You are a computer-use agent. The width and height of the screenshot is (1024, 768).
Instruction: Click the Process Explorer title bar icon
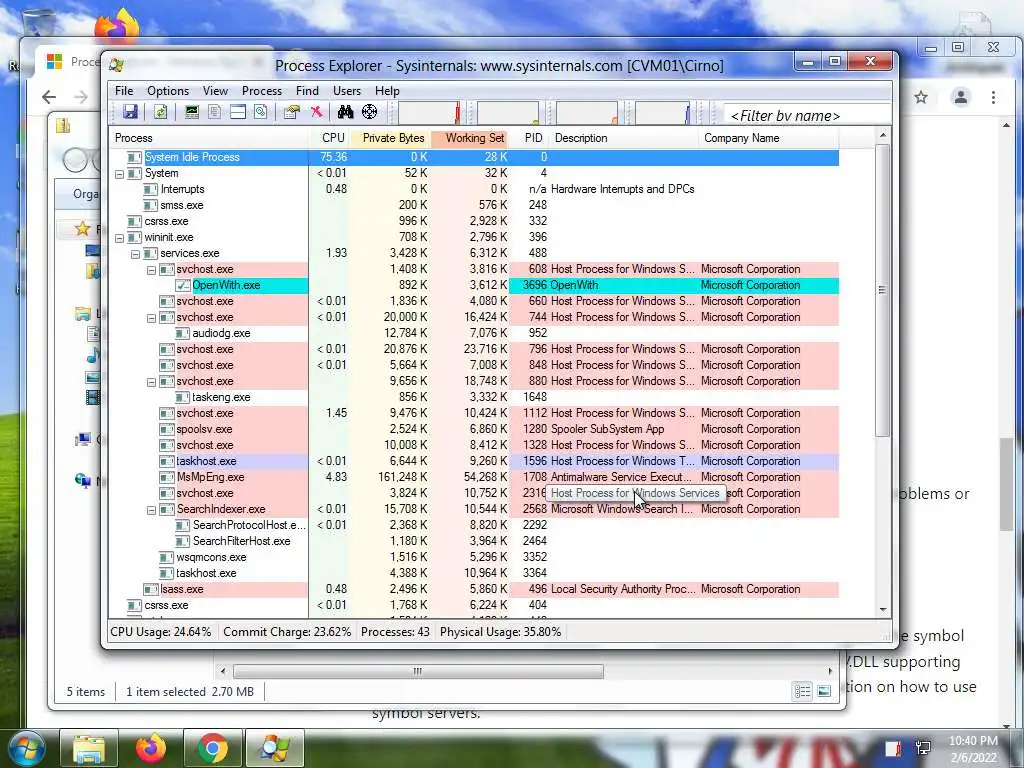tap(117, 65)
